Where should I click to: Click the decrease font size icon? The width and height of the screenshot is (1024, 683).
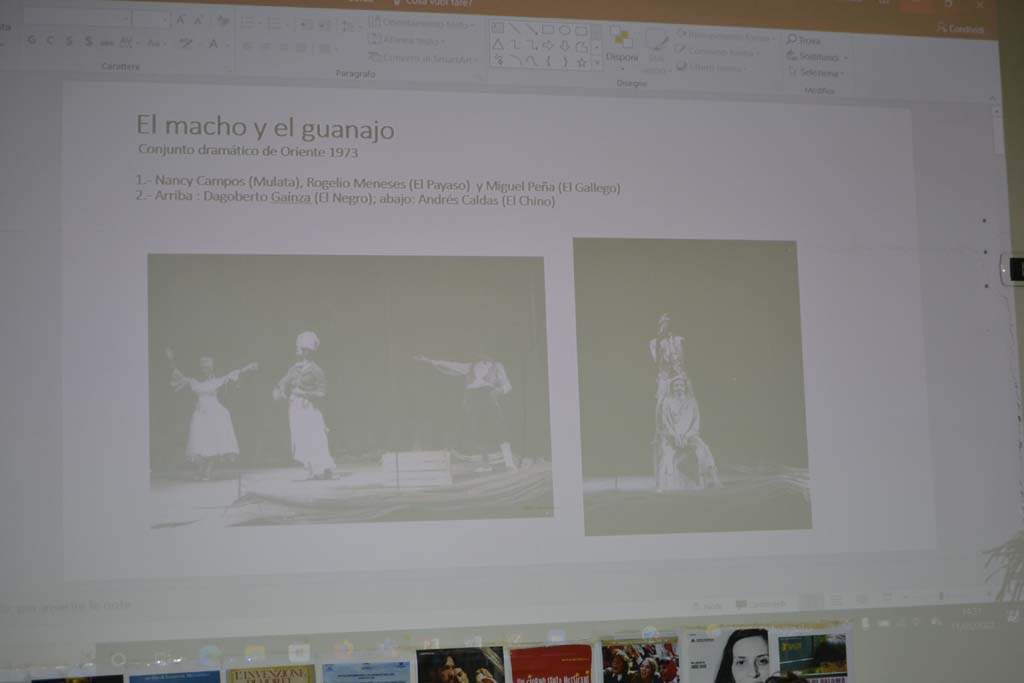(199, 20)
